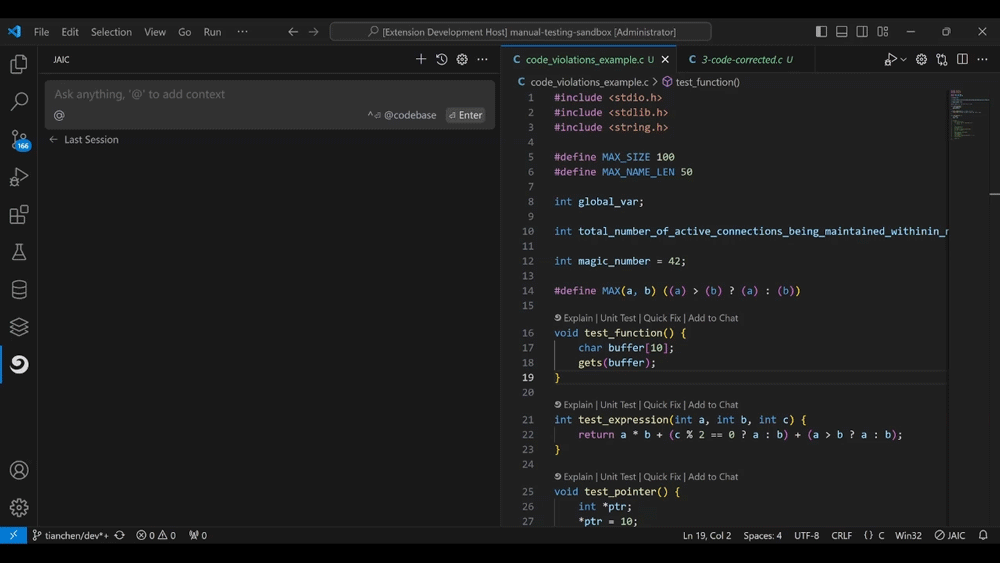Click the minimap code overview

click(968, 115)
